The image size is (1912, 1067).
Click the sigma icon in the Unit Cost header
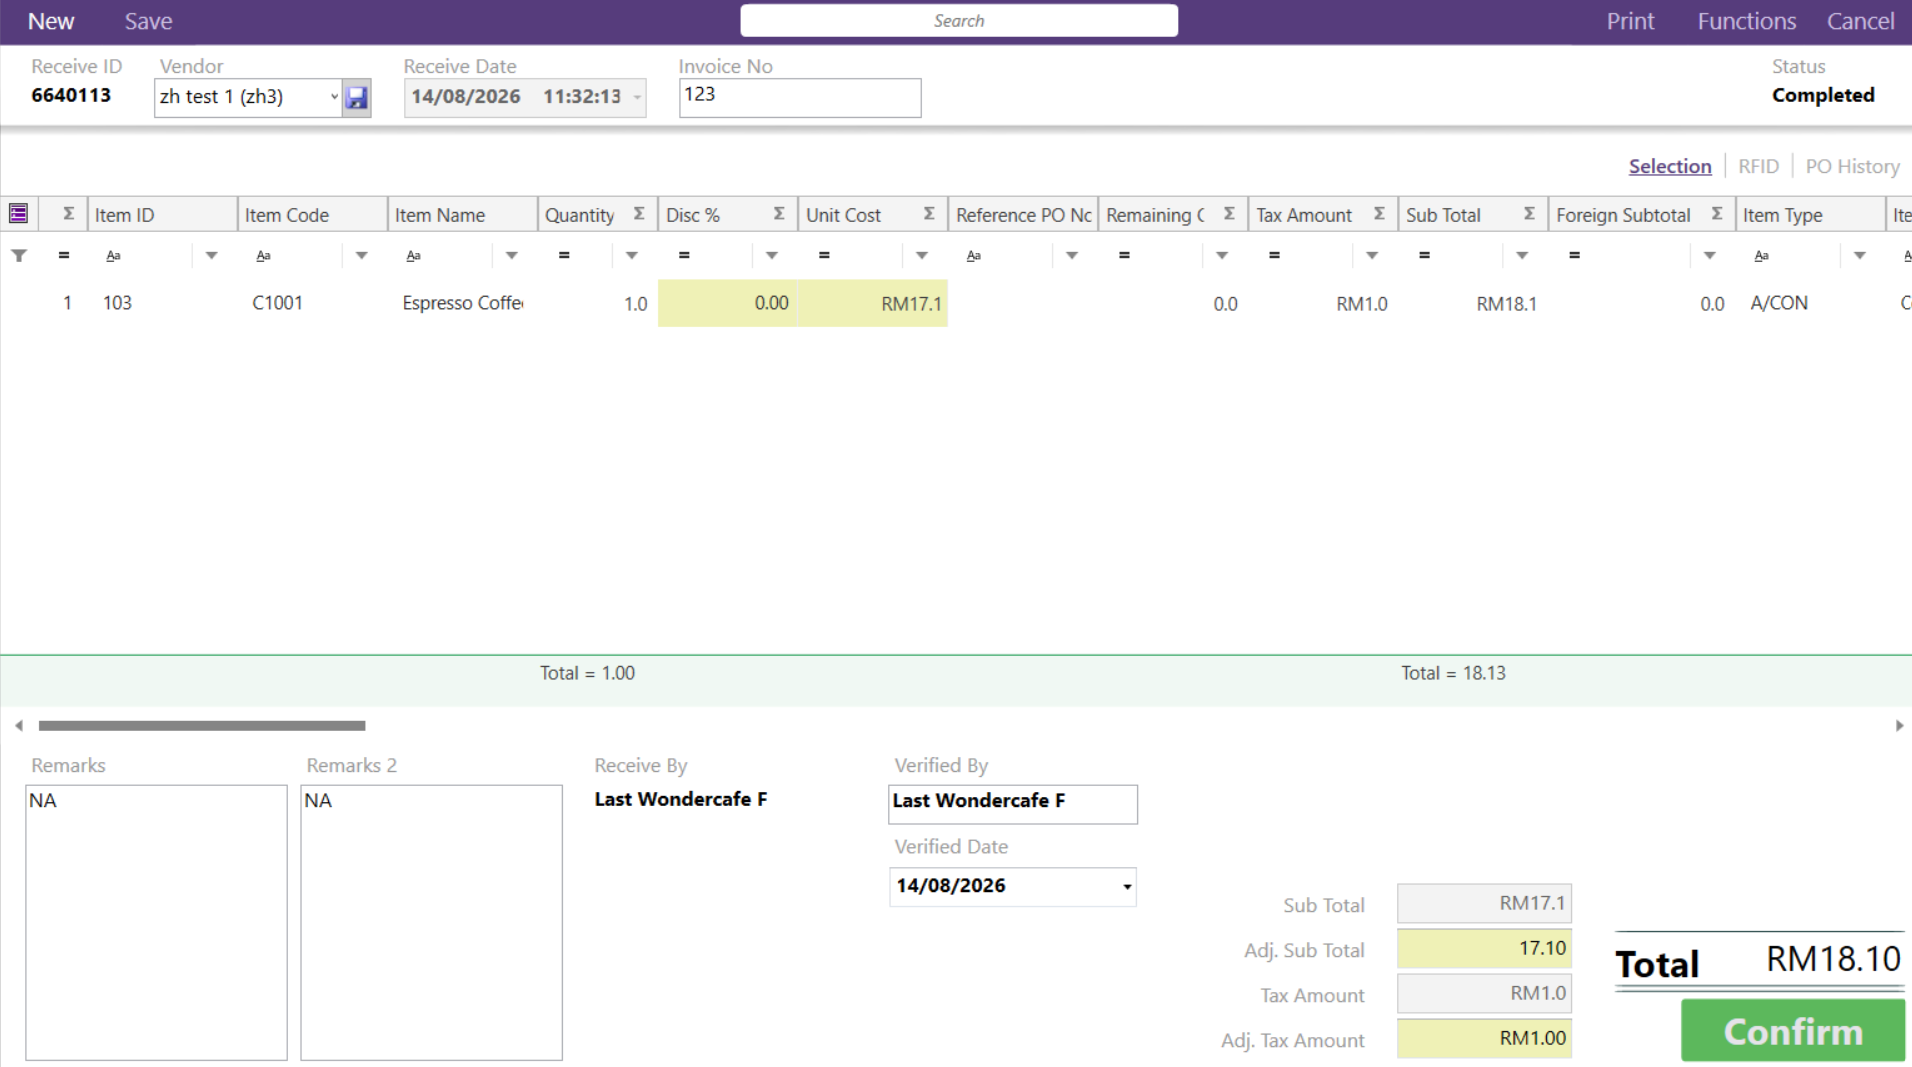(929, 214)
